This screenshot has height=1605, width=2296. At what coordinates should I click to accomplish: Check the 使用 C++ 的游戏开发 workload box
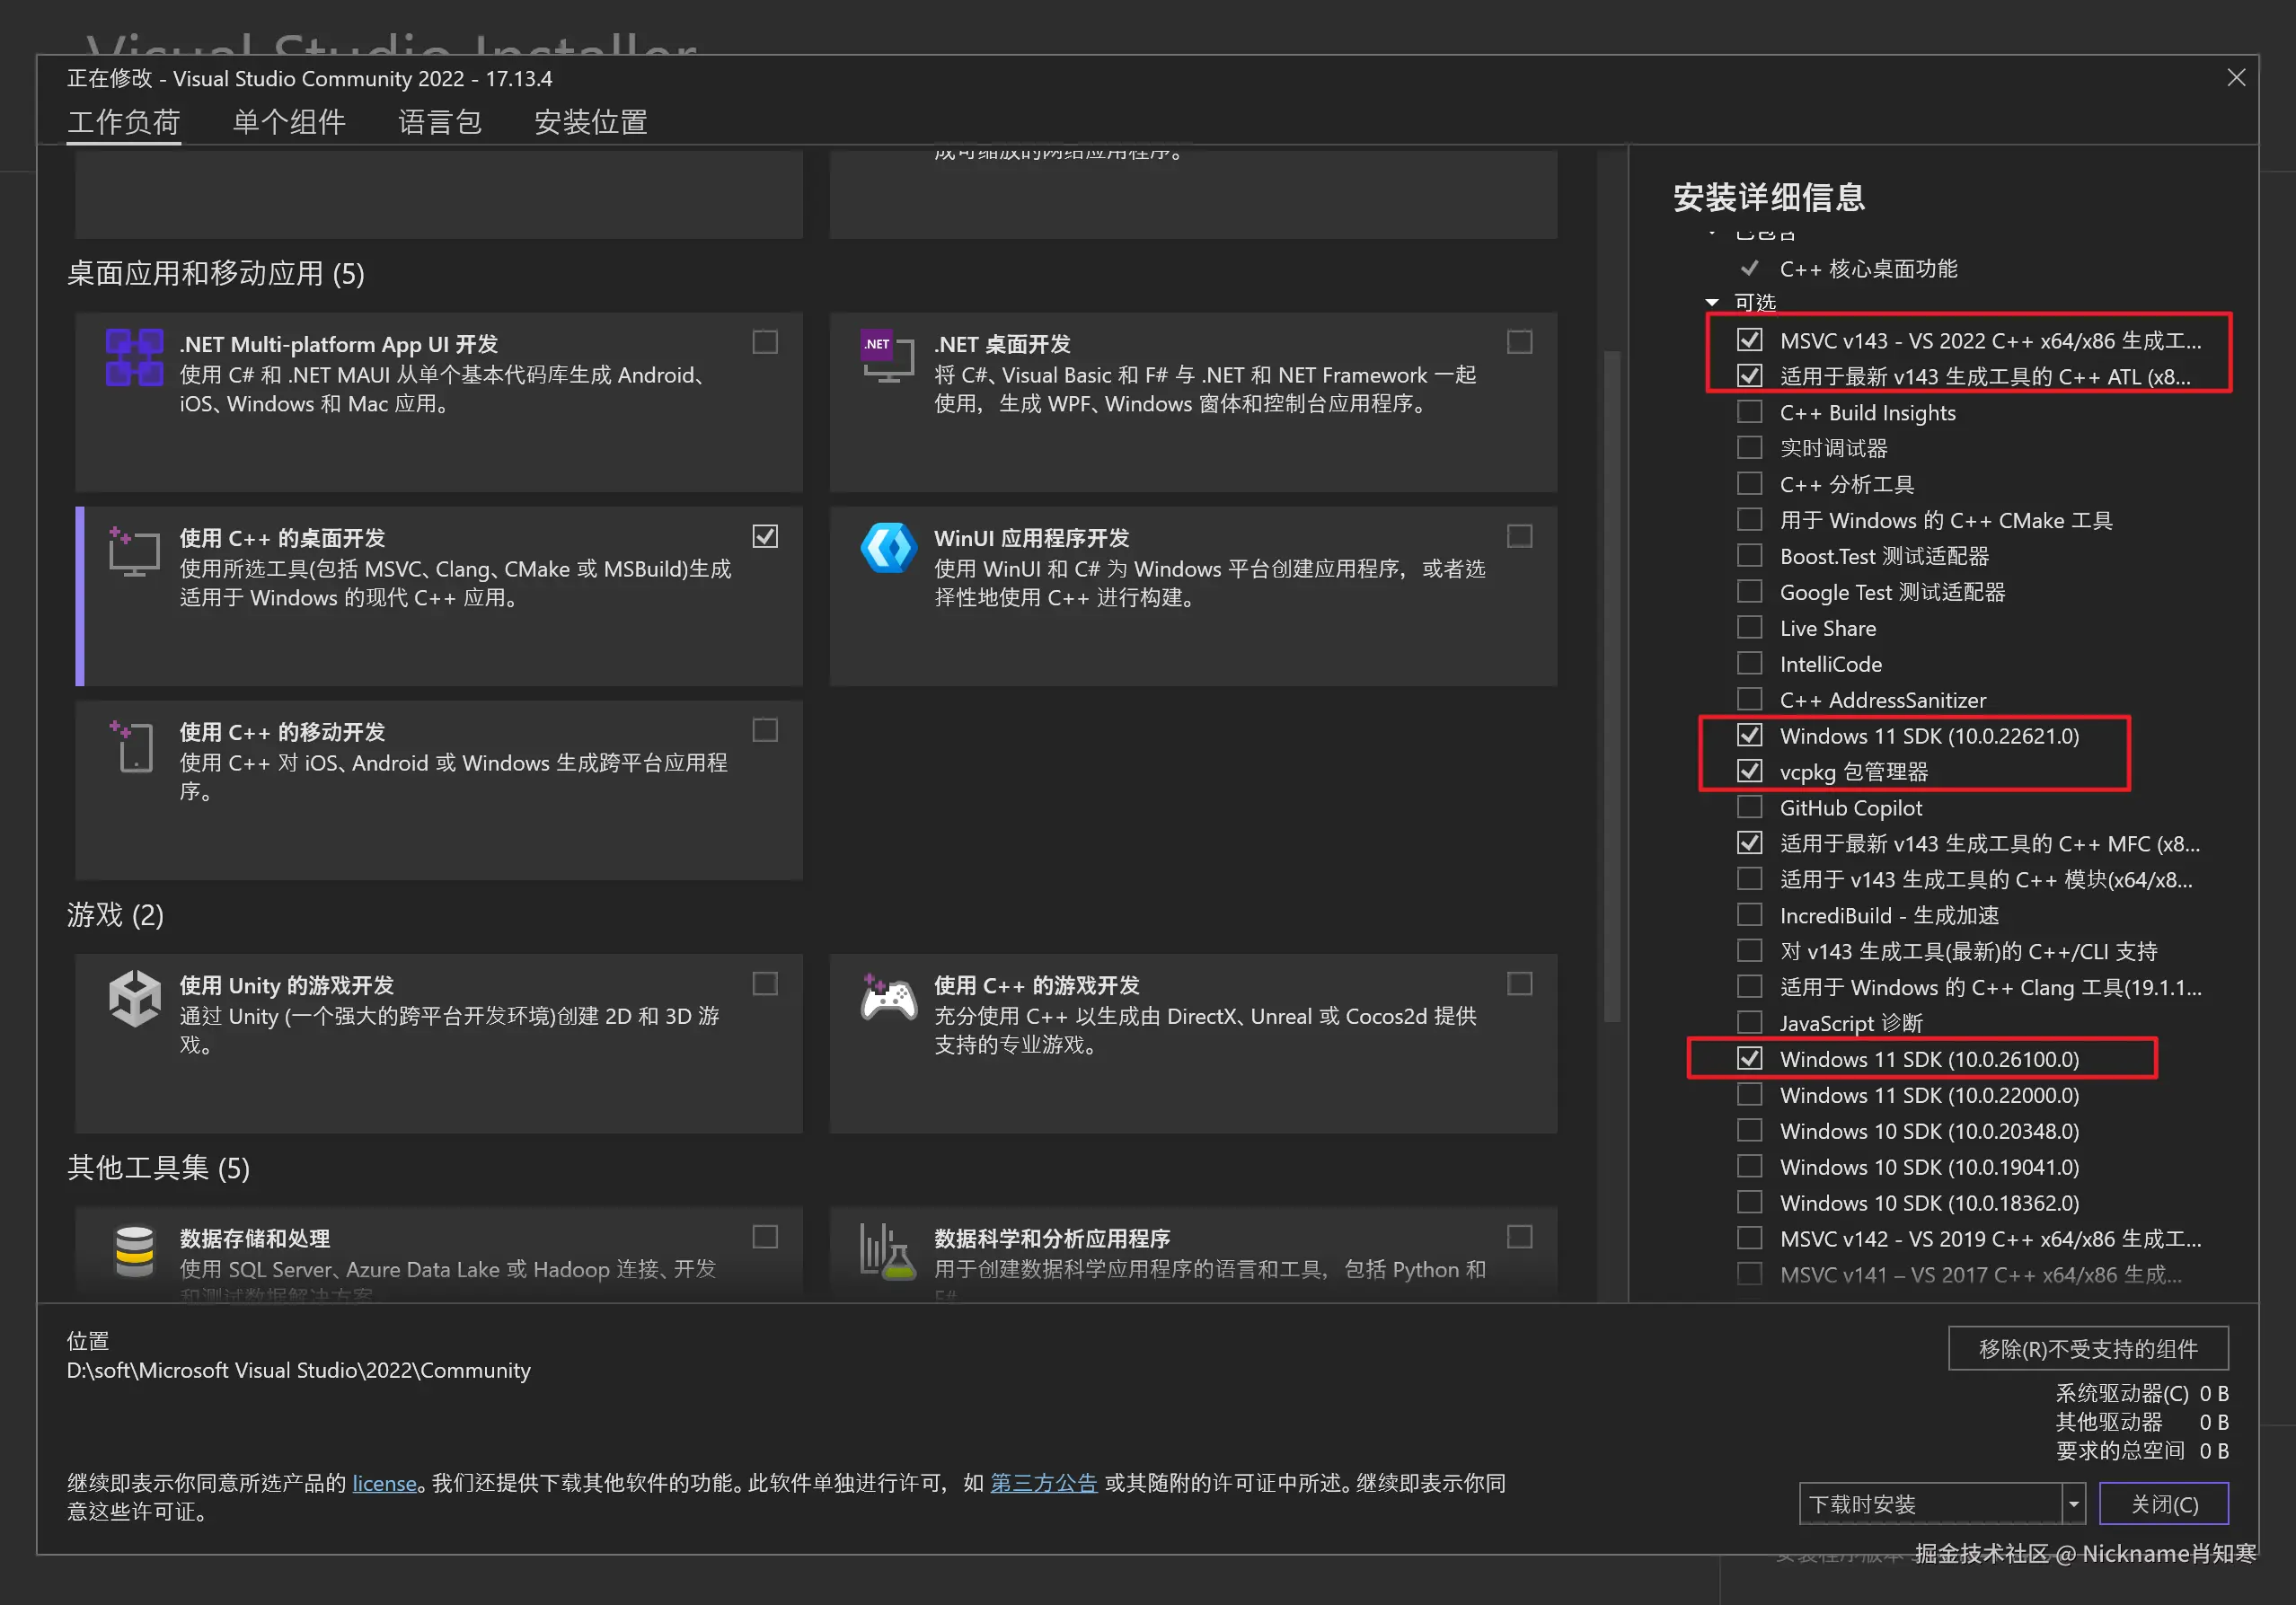1519,983
